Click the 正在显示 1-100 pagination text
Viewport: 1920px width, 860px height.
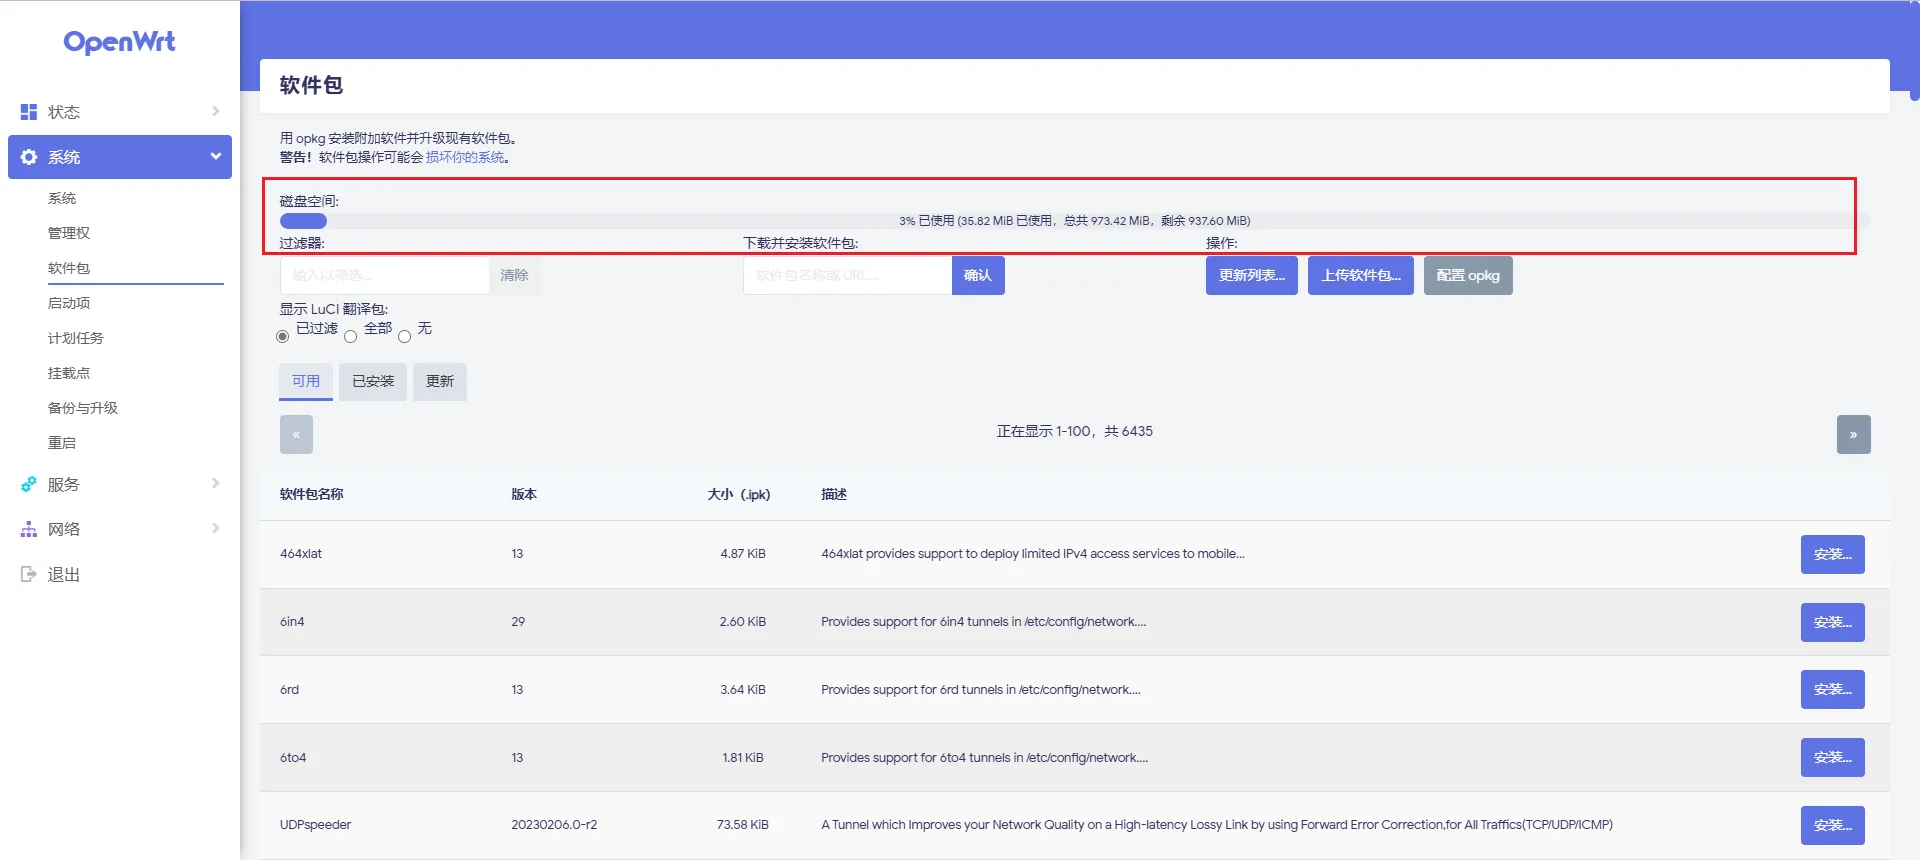1075,431
